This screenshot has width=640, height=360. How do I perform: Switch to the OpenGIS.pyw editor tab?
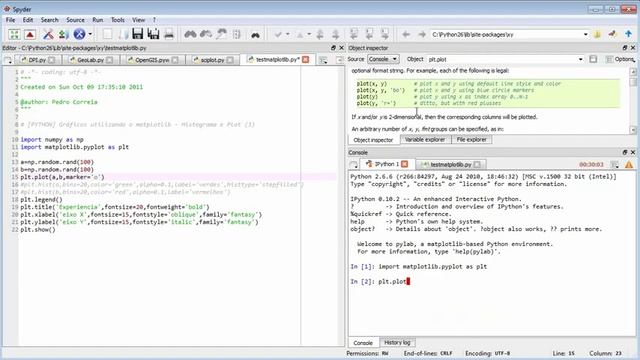(x=153, y=60)
